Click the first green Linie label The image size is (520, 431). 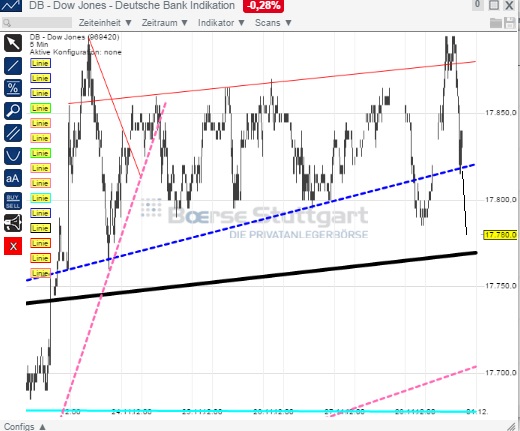click(40, 108)
